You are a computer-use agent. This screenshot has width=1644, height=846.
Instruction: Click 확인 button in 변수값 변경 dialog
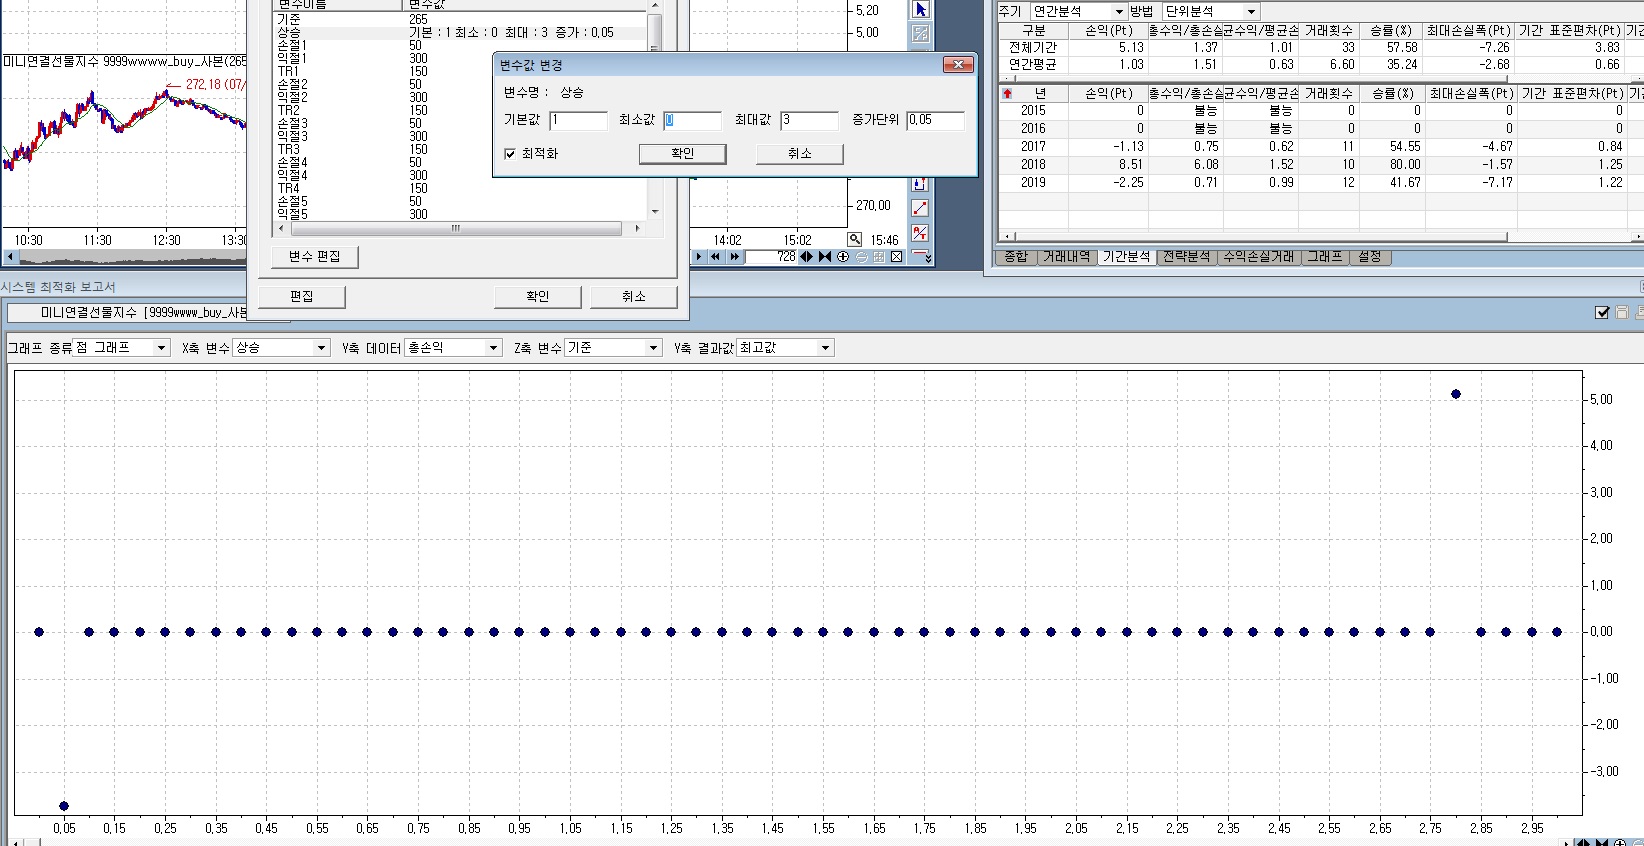[682, 154]
